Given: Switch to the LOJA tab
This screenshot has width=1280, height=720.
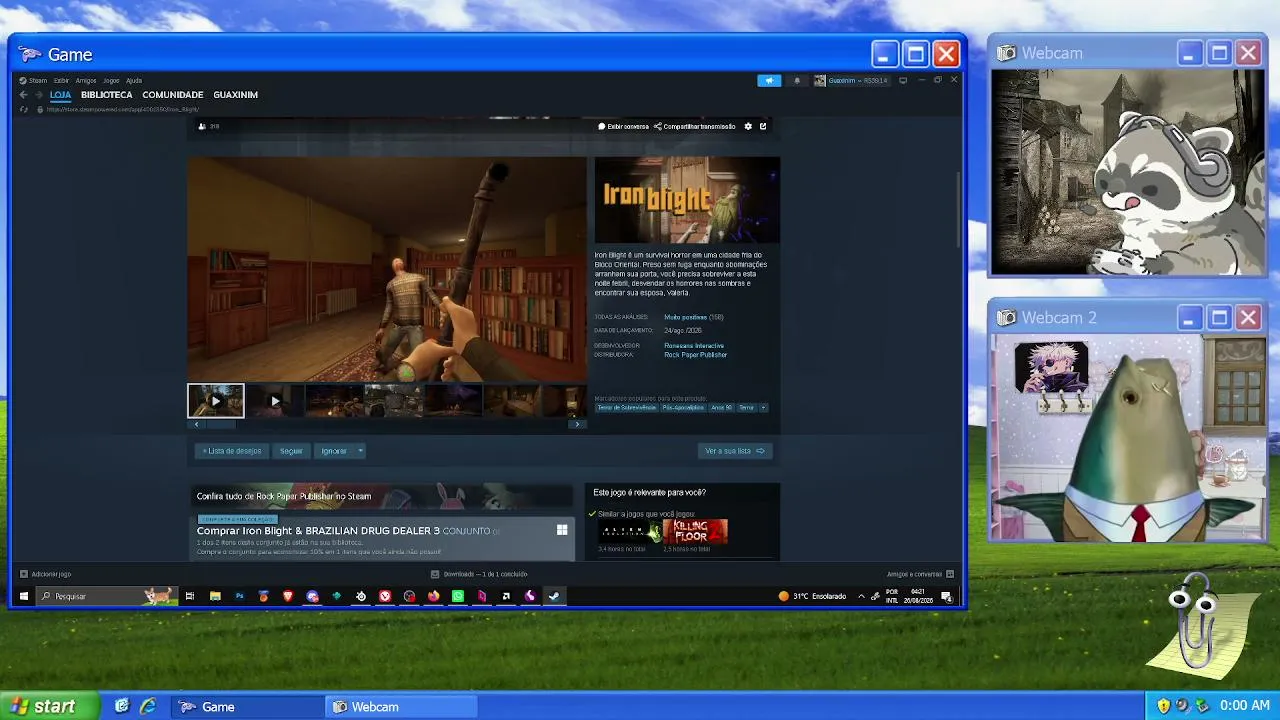Looking at the screenshot, I should click(60, 95).
